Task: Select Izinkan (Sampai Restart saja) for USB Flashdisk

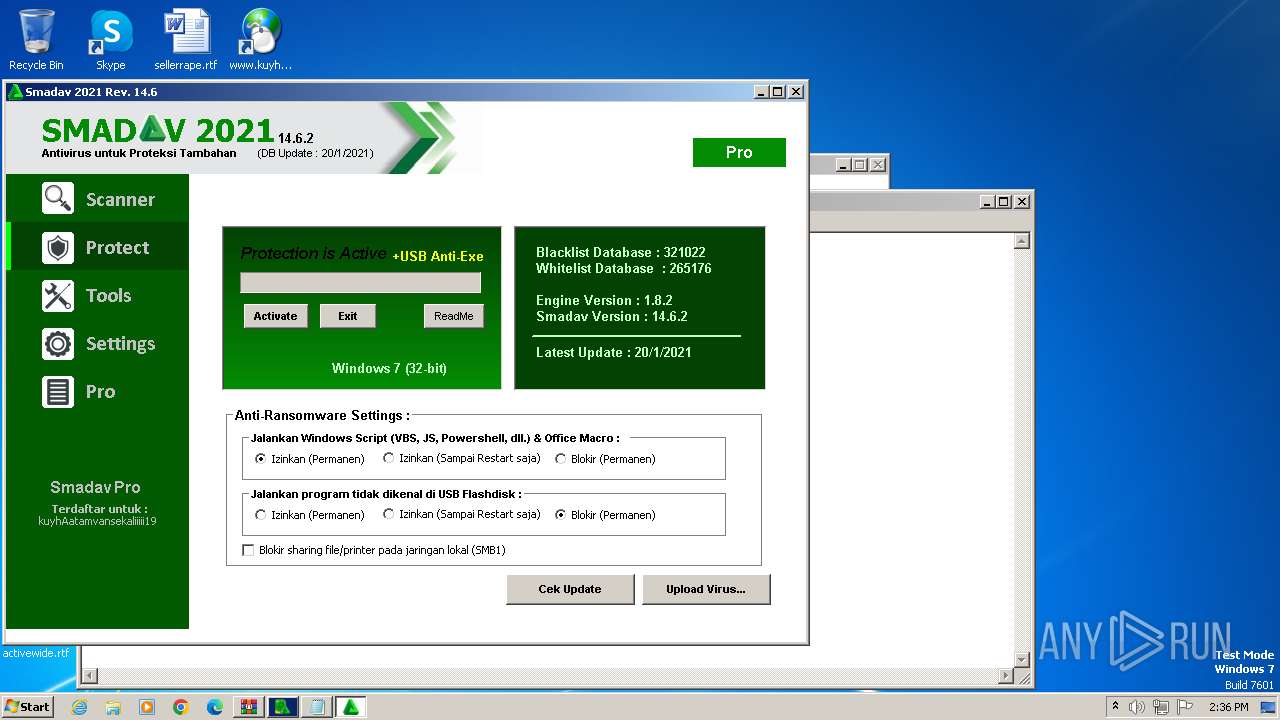Action: [x=389, y=515]
